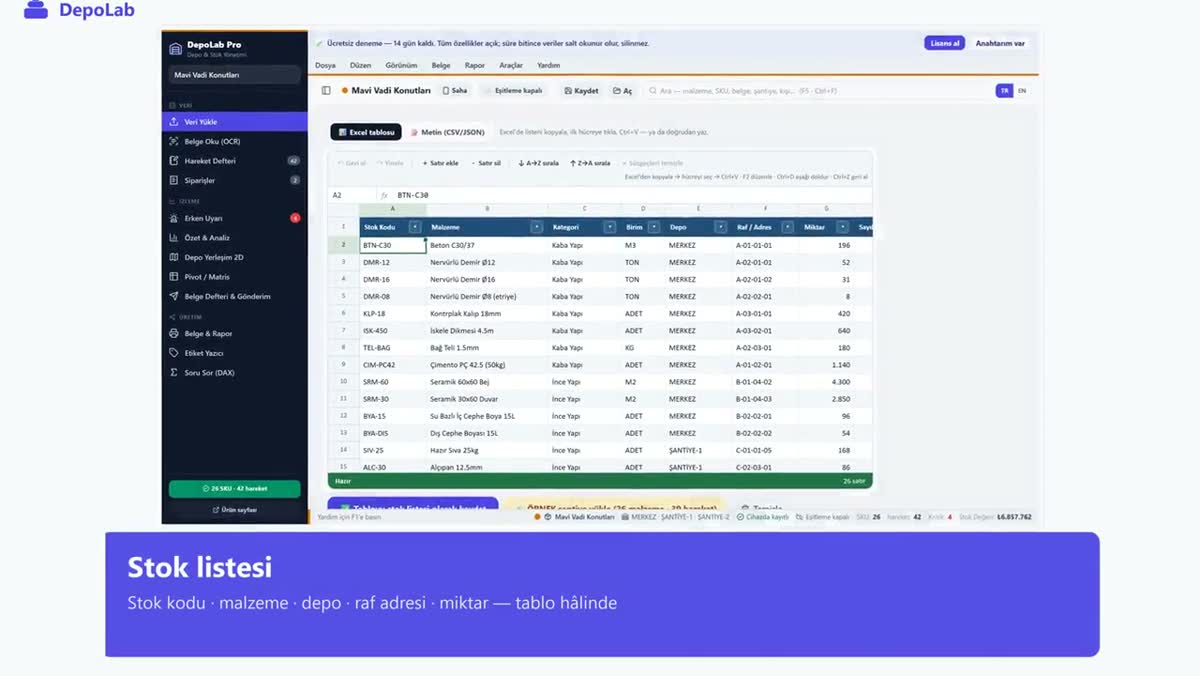Screen dimensions: 1200x676
Task: Open the Dosya menu
Action: point(325,65)
